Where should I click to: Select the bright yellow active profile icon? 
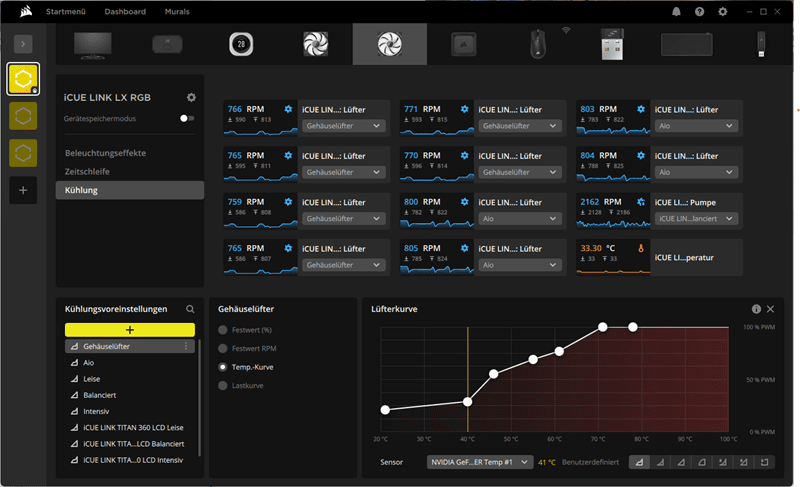tap(23, 79)
